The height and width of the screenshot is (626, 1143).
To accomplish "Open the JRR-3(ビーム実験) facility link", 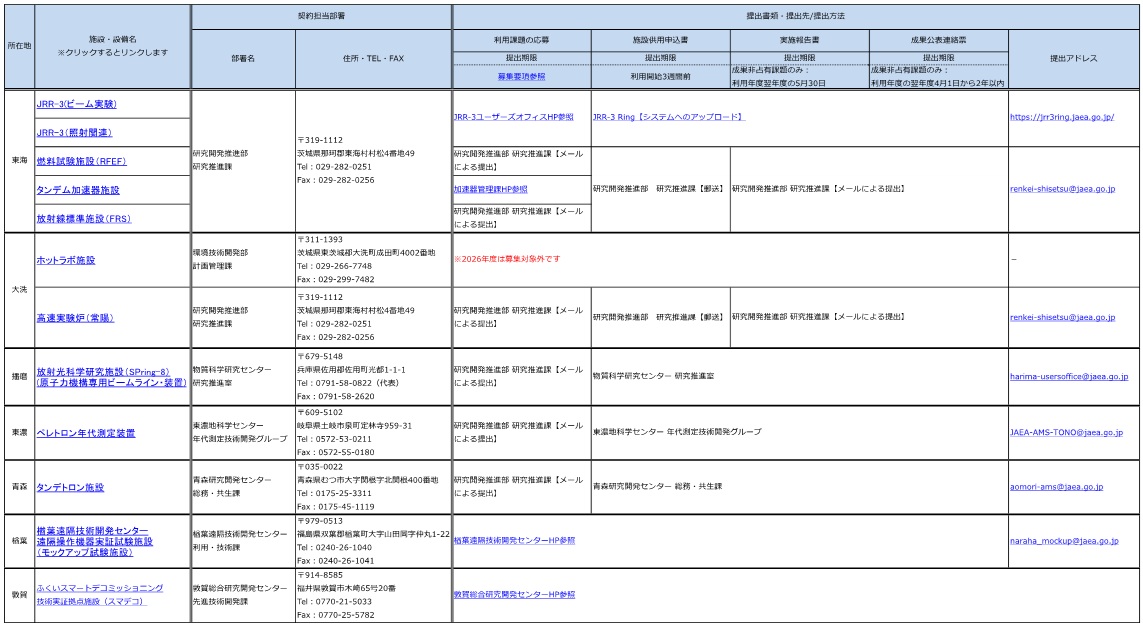I will [75, 104].
